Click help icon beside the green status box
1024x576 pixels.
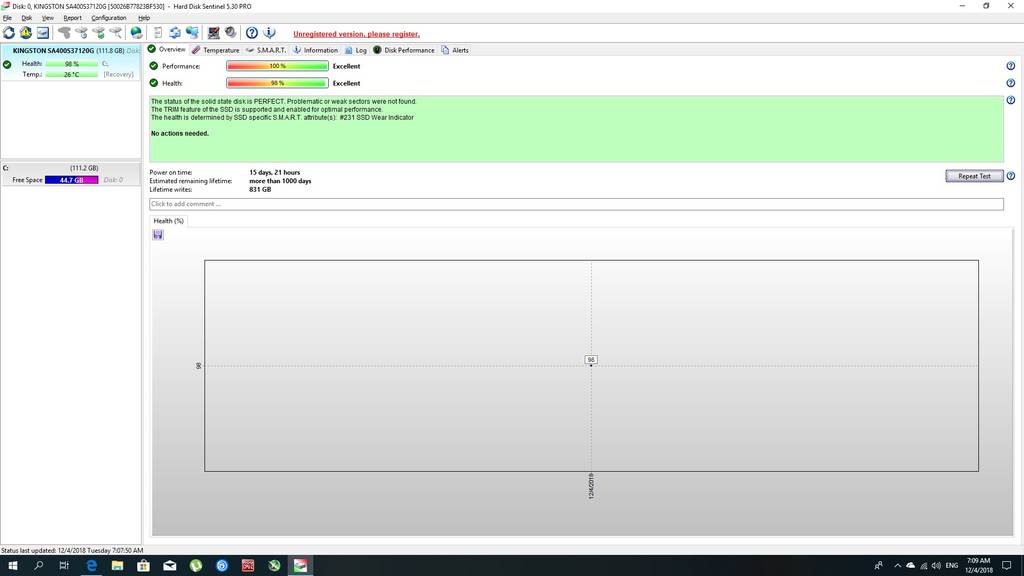click(x=1010, y=100)
